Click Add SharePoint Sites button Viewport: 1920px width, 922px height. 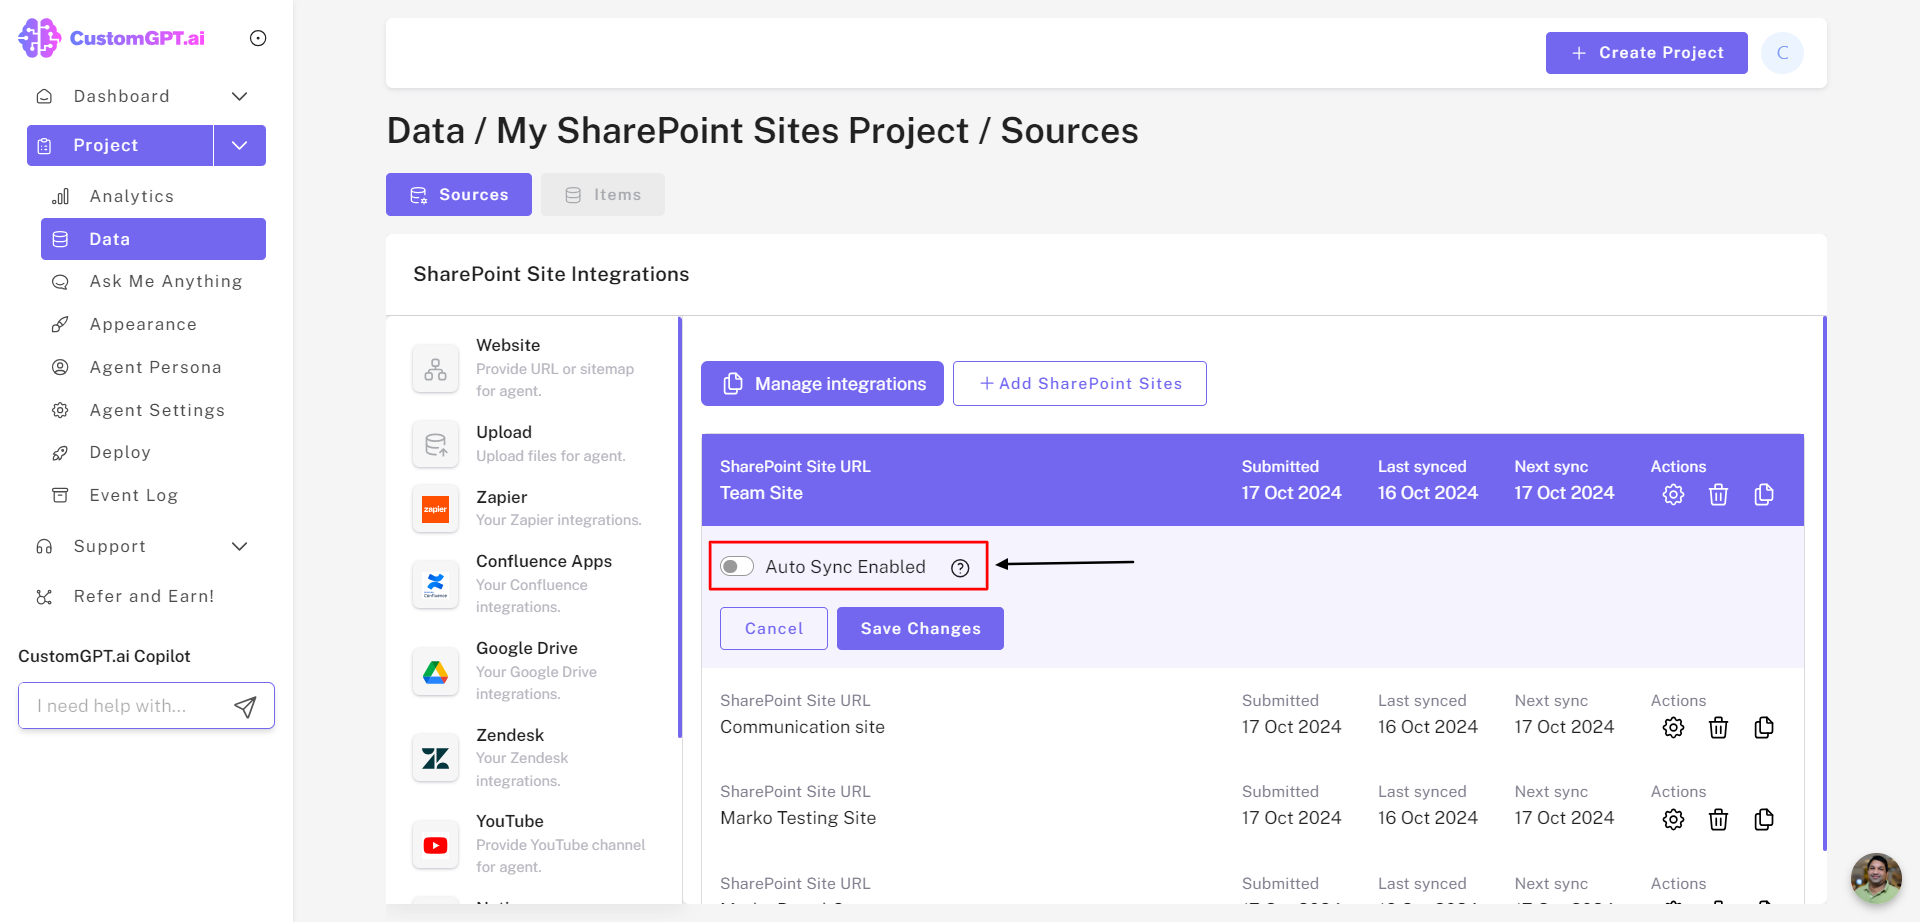pos(1080,384)
